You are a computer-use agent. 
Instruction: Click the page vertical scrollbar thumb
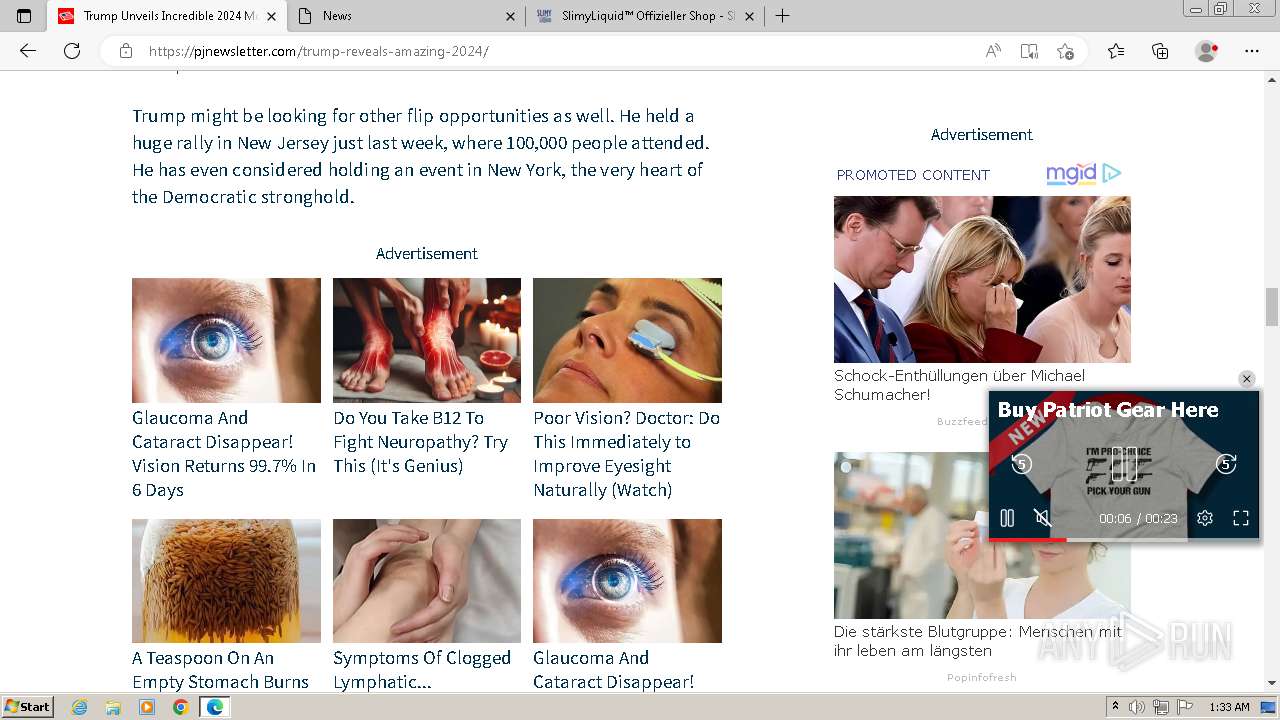pos(1272,306)
